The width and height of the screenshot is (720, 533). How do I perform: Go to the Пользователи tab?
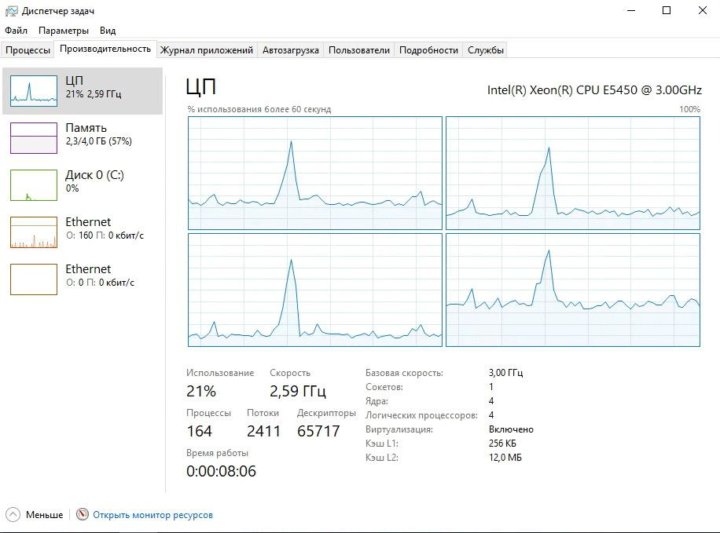pyautogui.click(x=359, y=50)
